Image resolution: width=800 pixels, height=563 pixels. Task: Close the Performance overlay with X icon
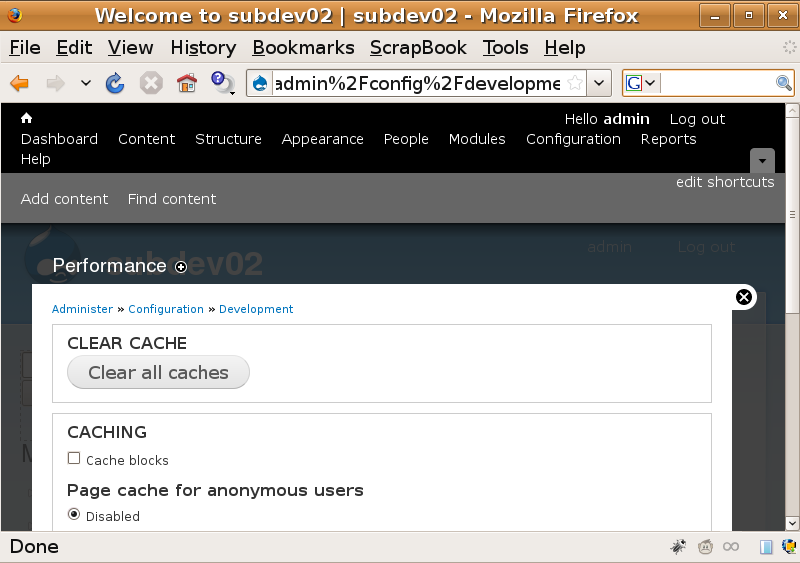point(744,297)
